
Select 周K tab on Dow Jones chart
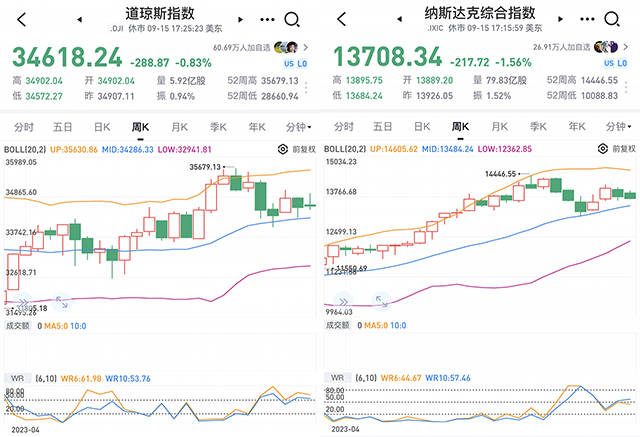pos(140,127)
